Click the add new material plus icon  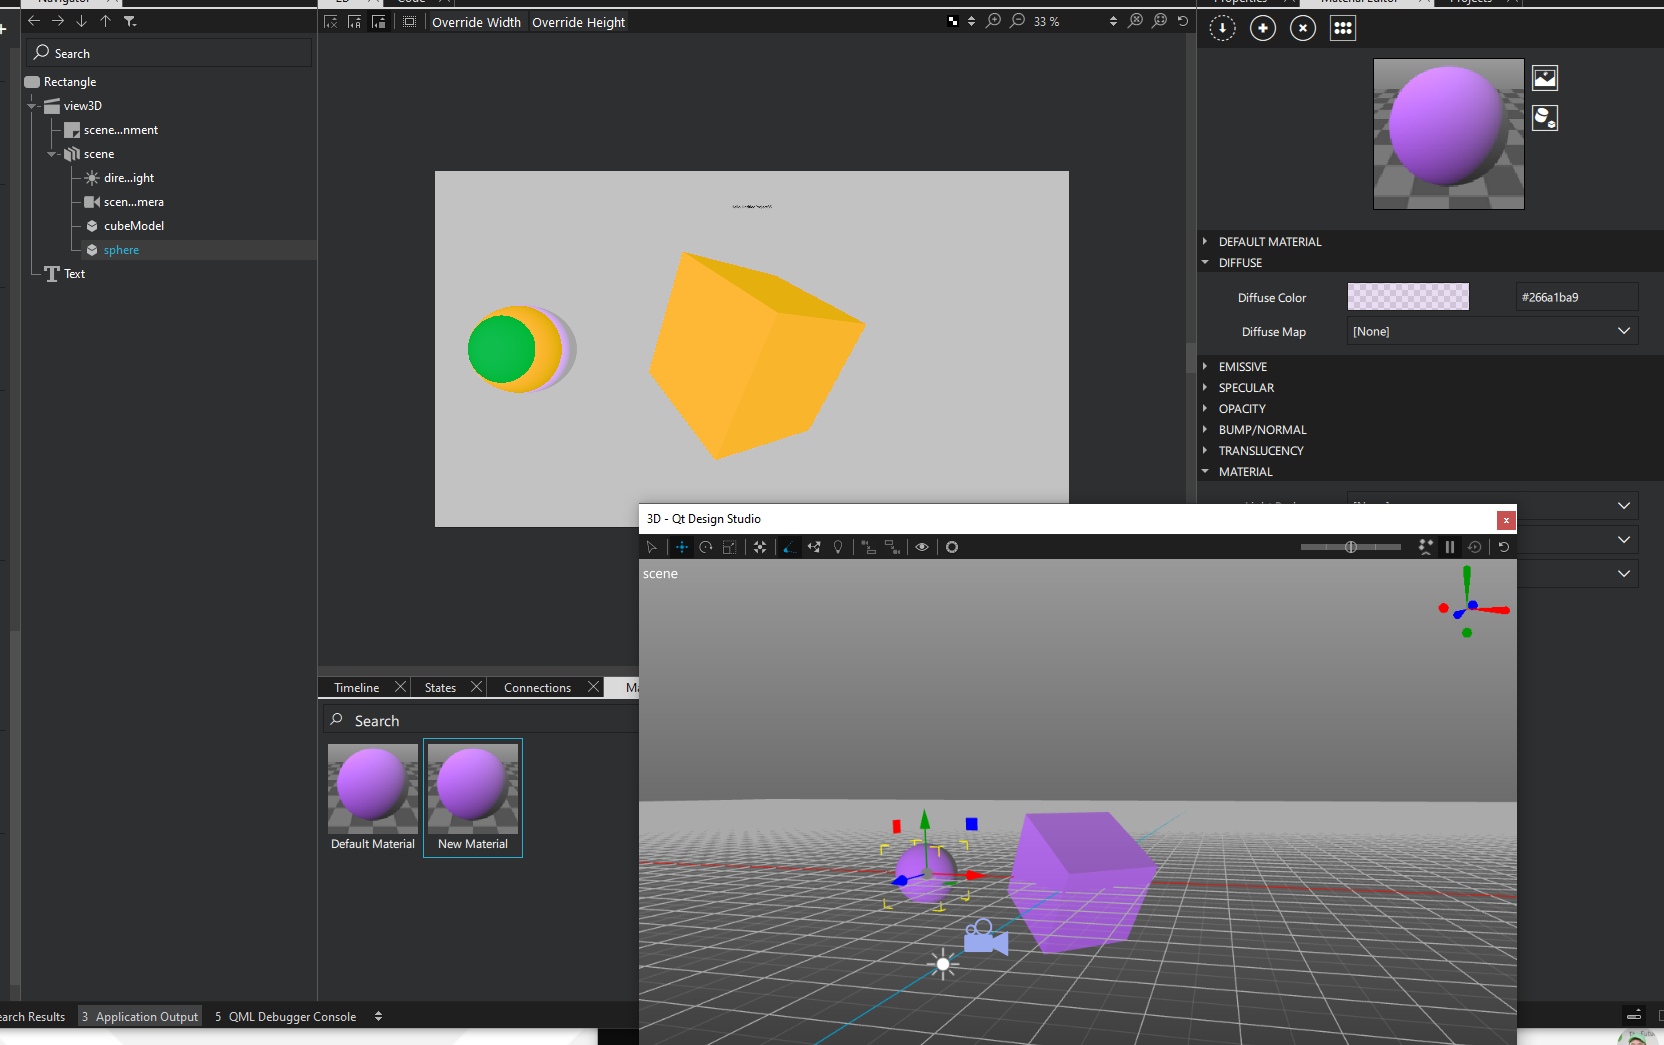1263,28
